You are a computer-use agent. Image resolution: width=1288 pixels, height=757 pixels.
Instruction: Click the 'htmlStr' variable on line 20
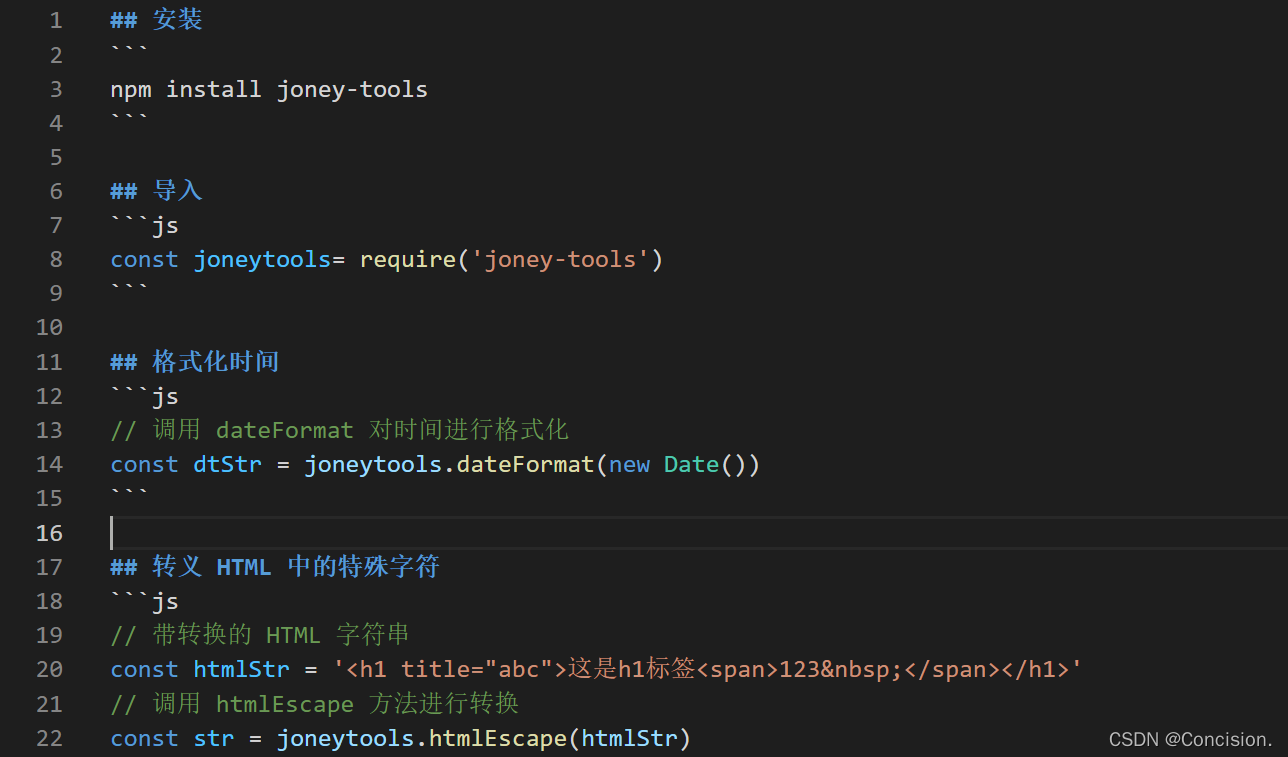coord(241,669)
